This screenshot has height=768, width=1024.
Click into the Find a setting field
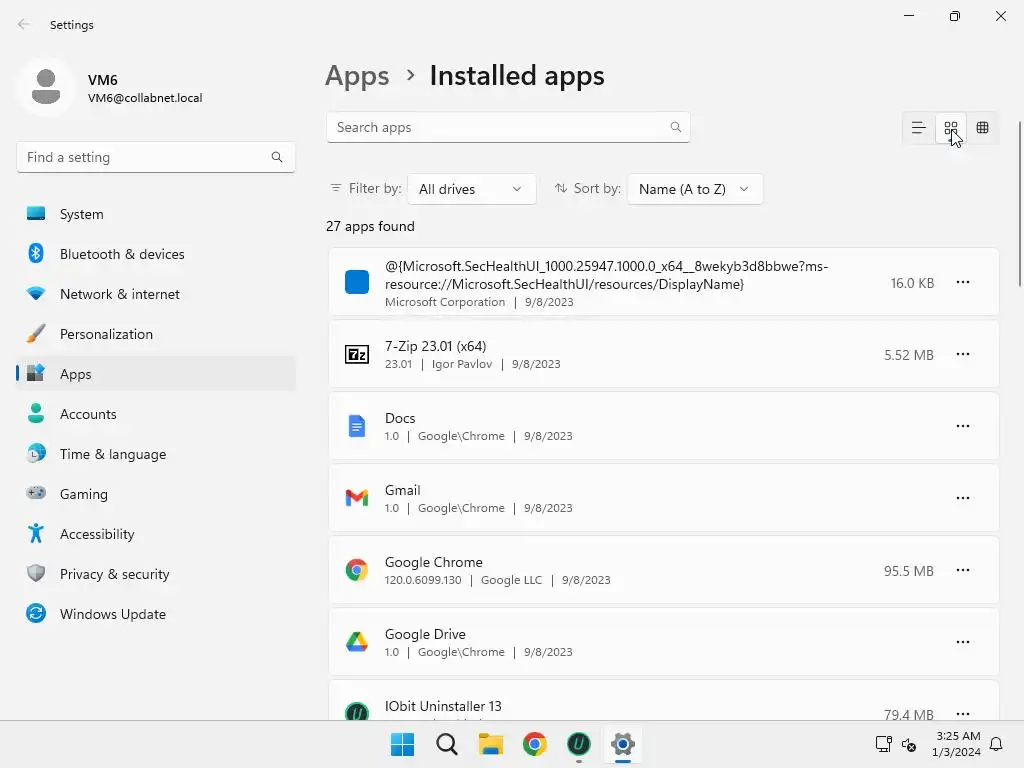[x=155, y=157]
